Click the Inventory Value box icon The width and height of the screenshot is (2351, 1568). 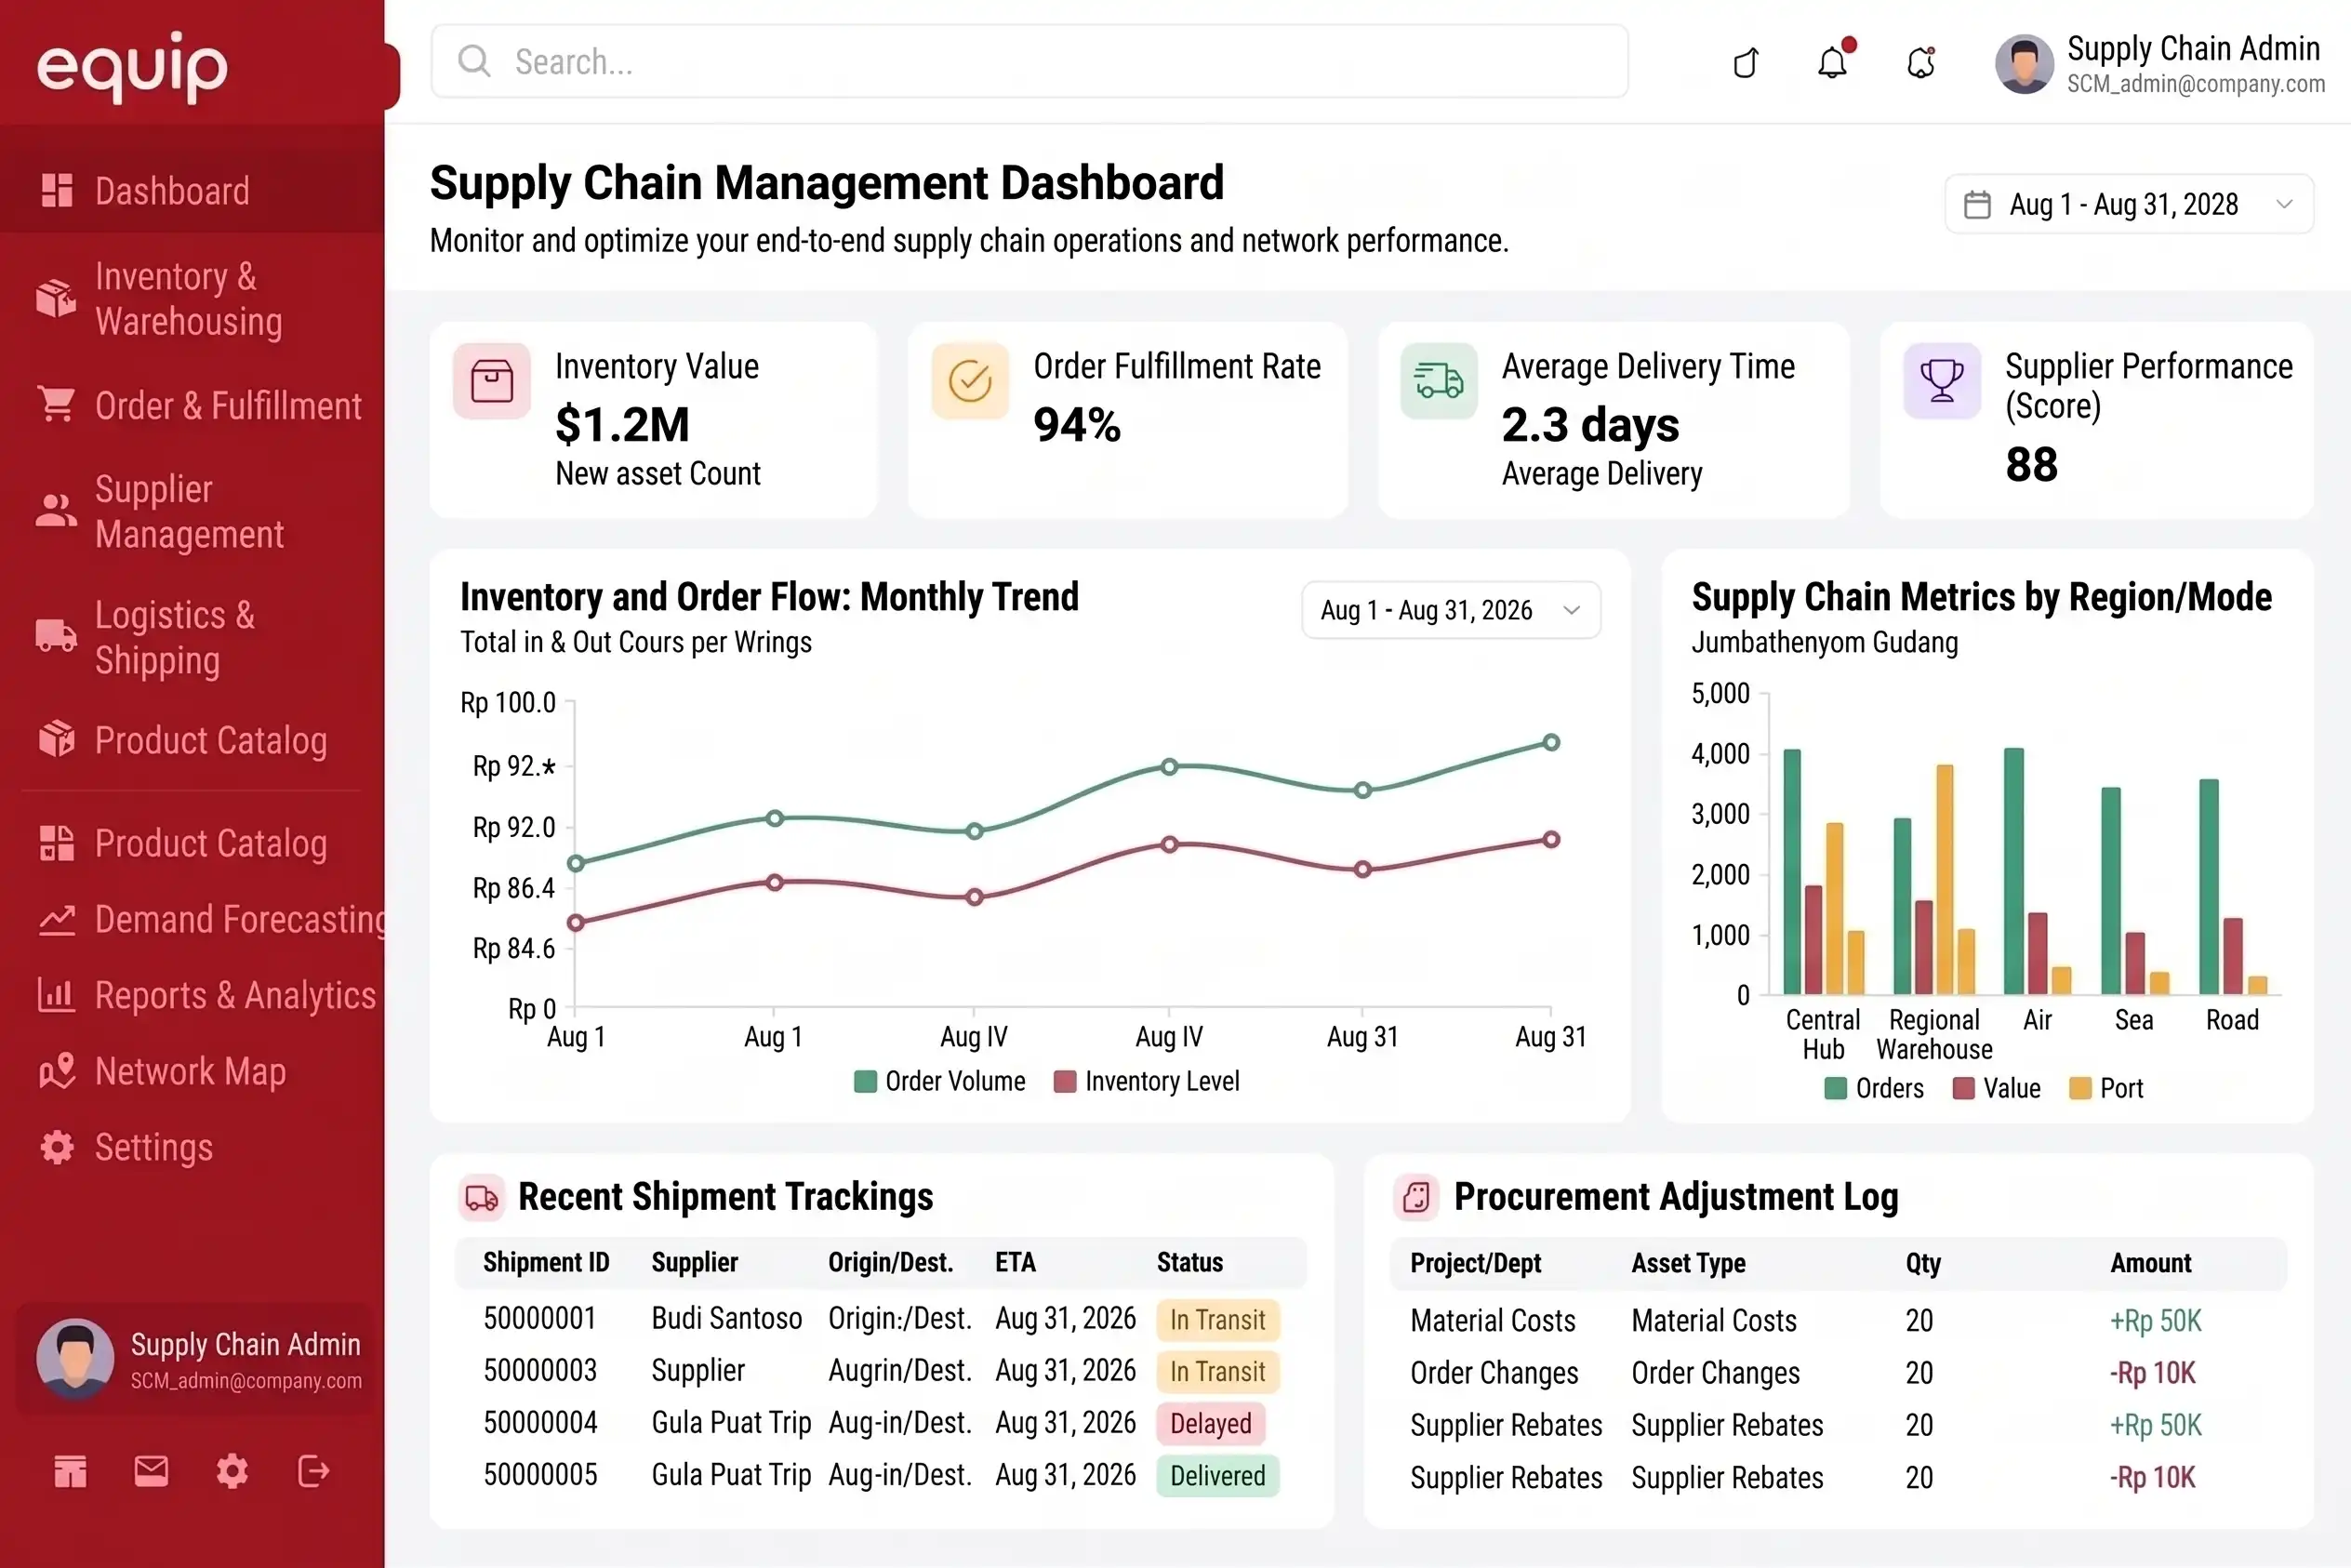[x=492, y=381]
